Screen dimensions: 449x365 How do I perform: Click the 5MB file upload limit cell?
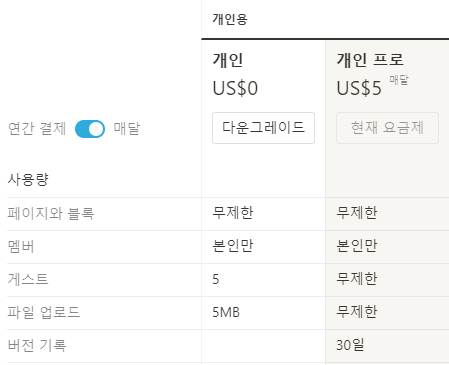(x=226, y=312)
